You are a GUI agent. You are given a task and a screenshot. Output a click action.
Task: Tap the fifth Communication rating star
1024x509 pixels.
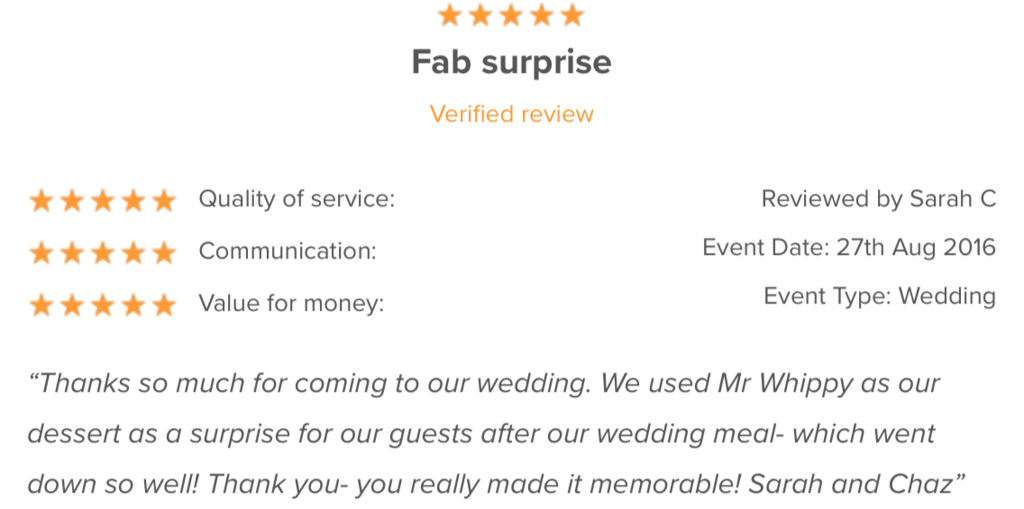click(164, 252)
